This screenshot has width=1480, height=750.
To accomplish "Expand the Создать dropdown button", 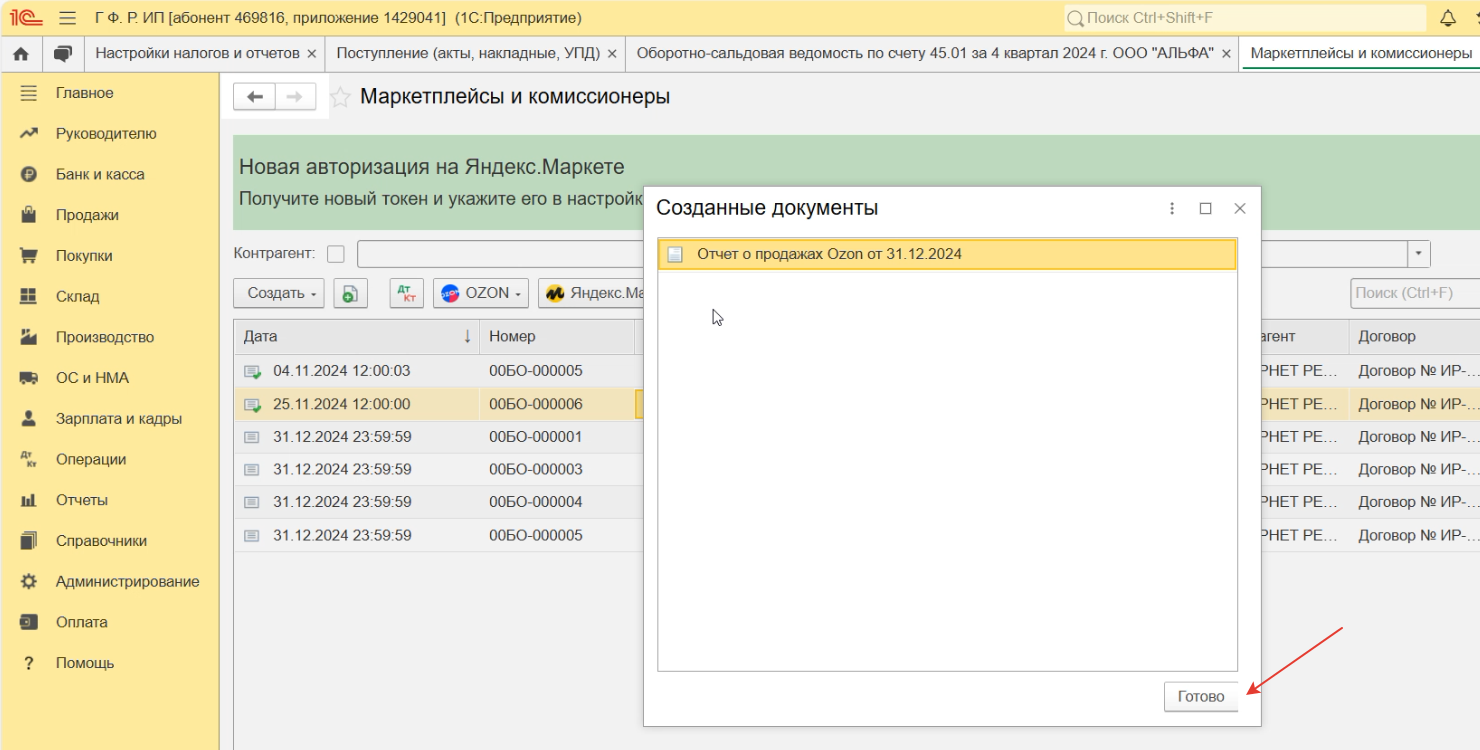I will point(279,293).
